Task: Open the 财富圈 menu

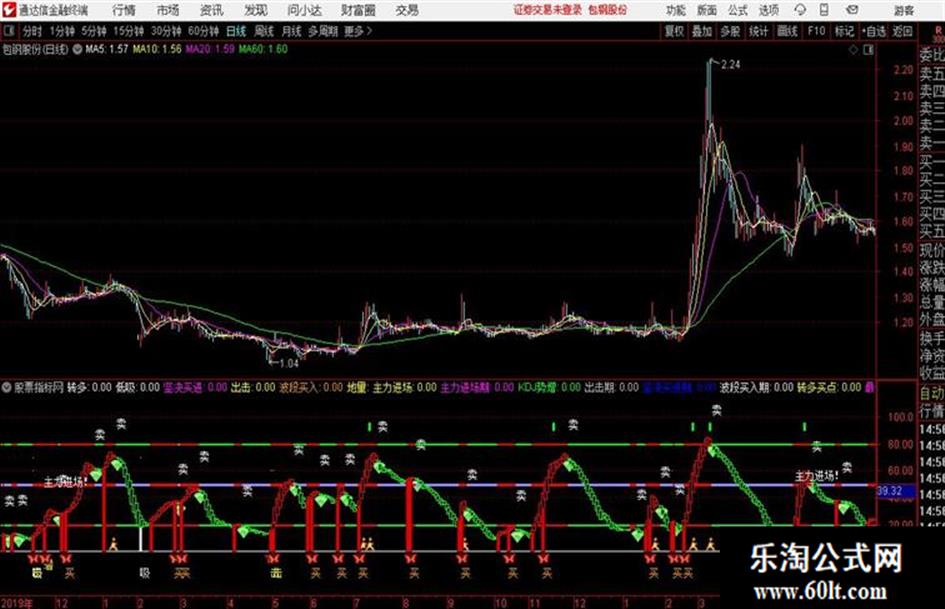Action: coord(358,10)
